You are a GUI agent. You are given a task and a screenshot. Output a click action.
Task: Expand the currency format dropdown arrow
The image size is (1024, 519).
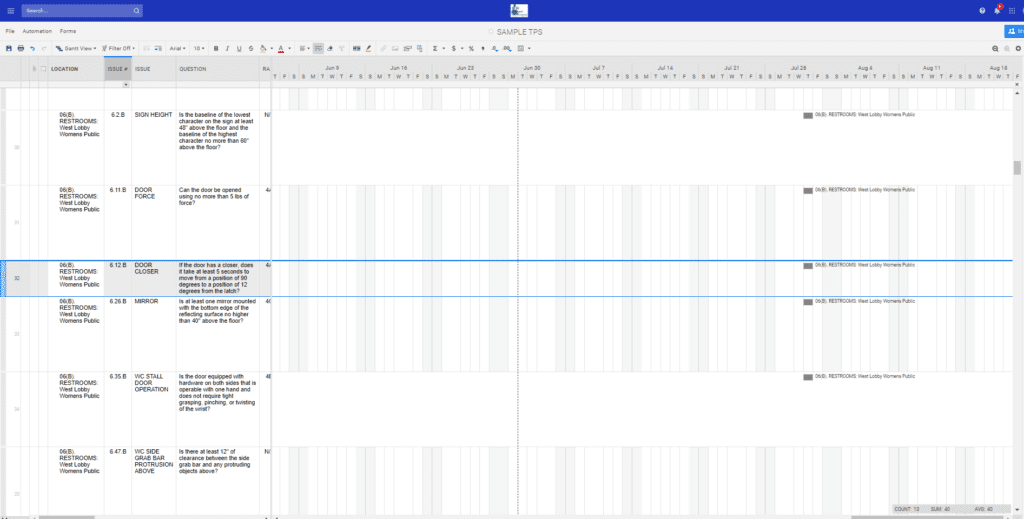coord(462,48)
